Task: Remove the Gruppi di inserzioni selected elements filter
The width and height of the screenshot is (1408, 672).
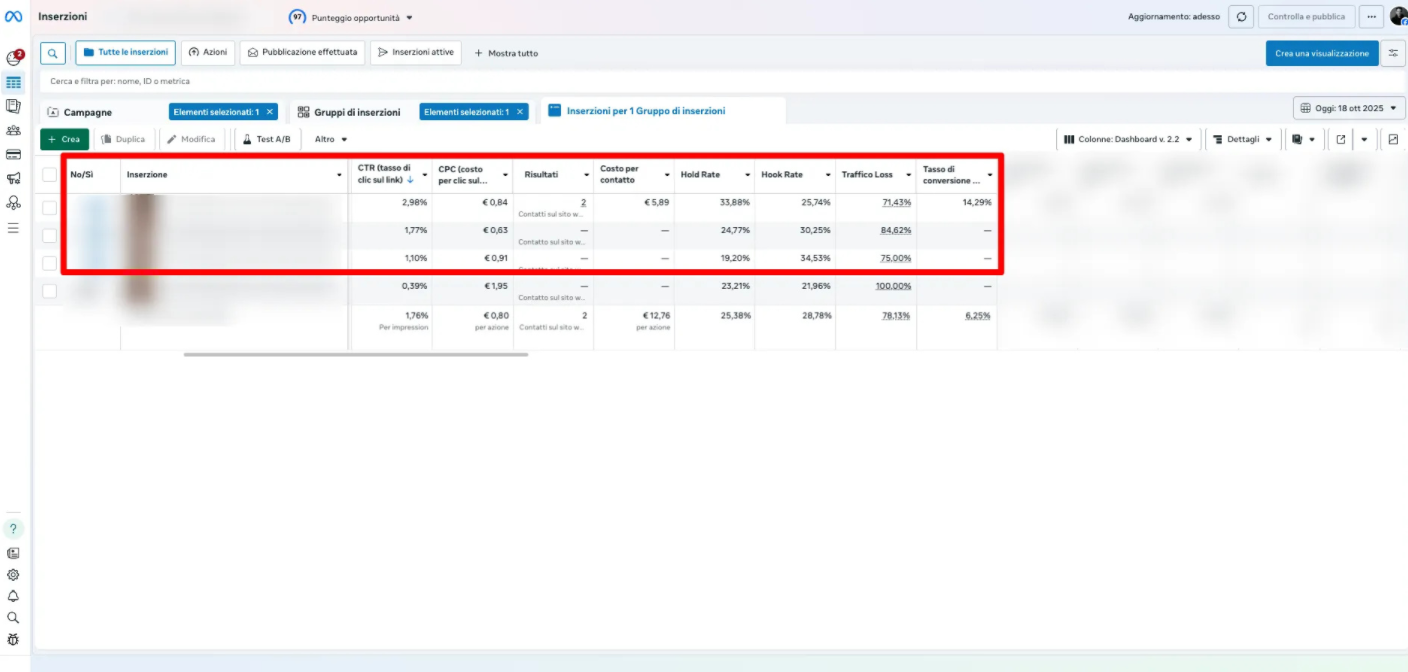Action: (520, 112)
